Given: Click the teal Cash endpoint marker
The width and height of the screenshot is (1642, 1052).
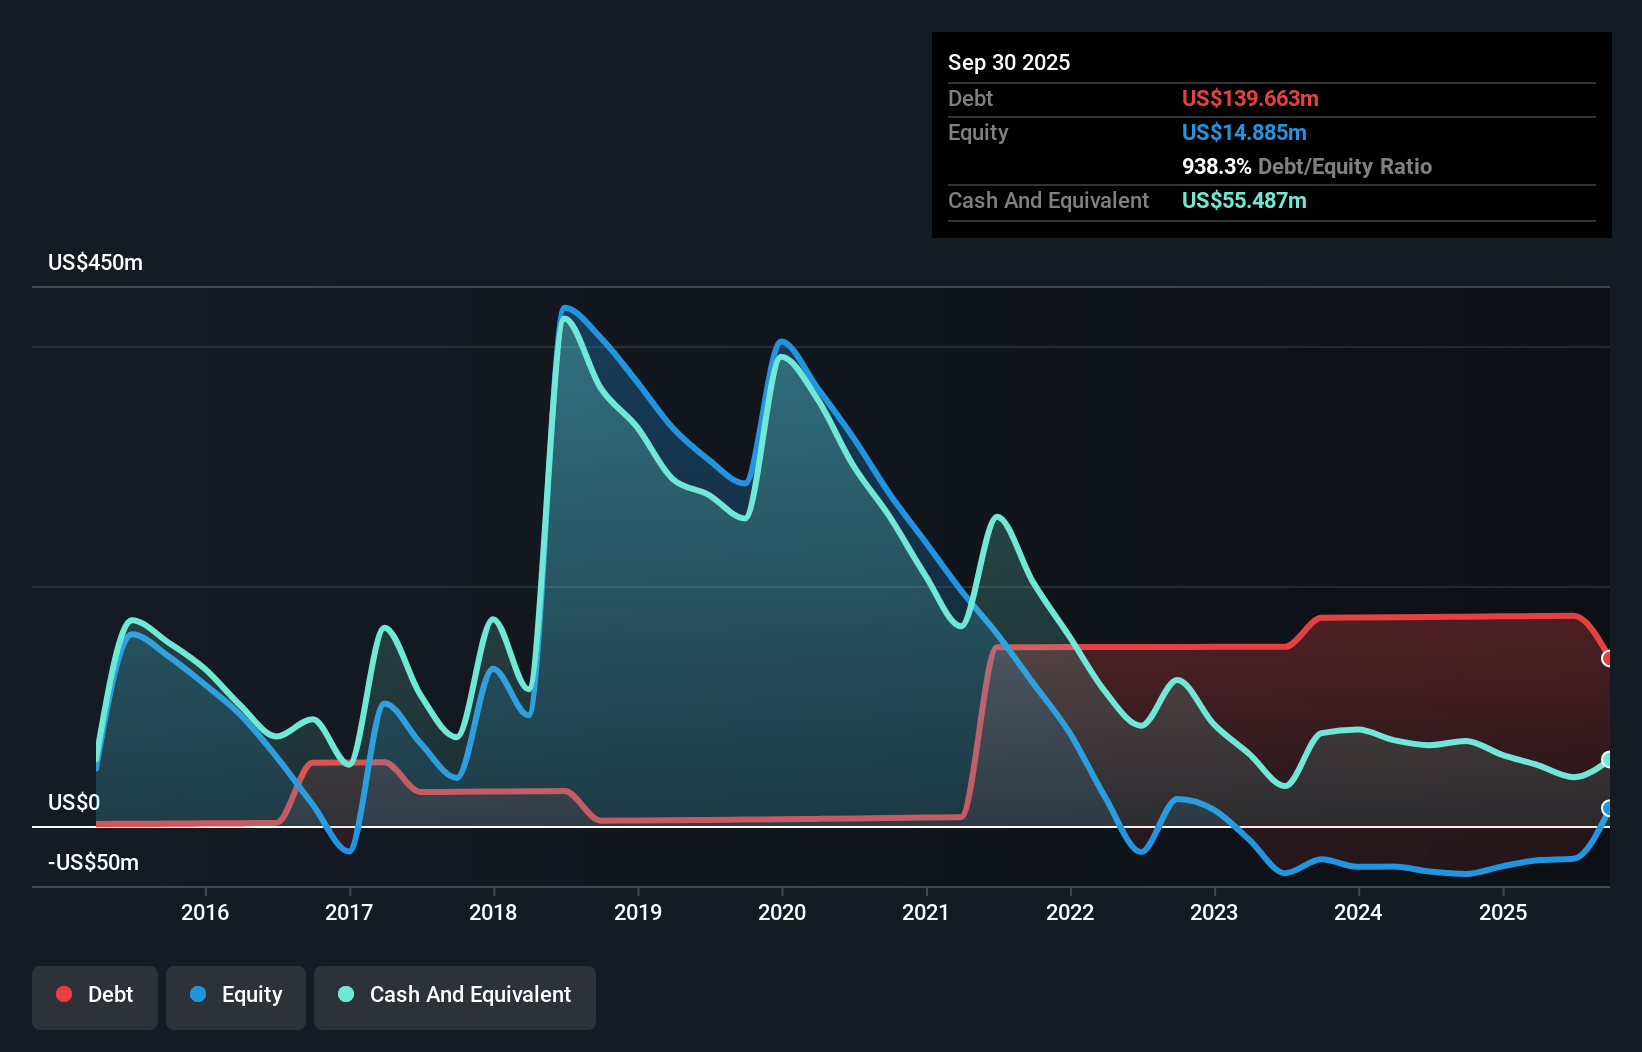Looking at the screenshot, I should (1608, 760).
